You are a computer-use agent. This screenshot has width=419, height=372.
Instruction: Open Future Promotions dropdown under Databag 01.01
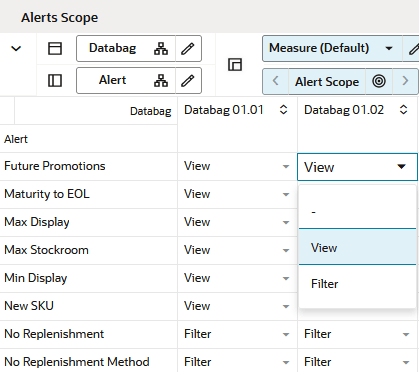point(286,167)
